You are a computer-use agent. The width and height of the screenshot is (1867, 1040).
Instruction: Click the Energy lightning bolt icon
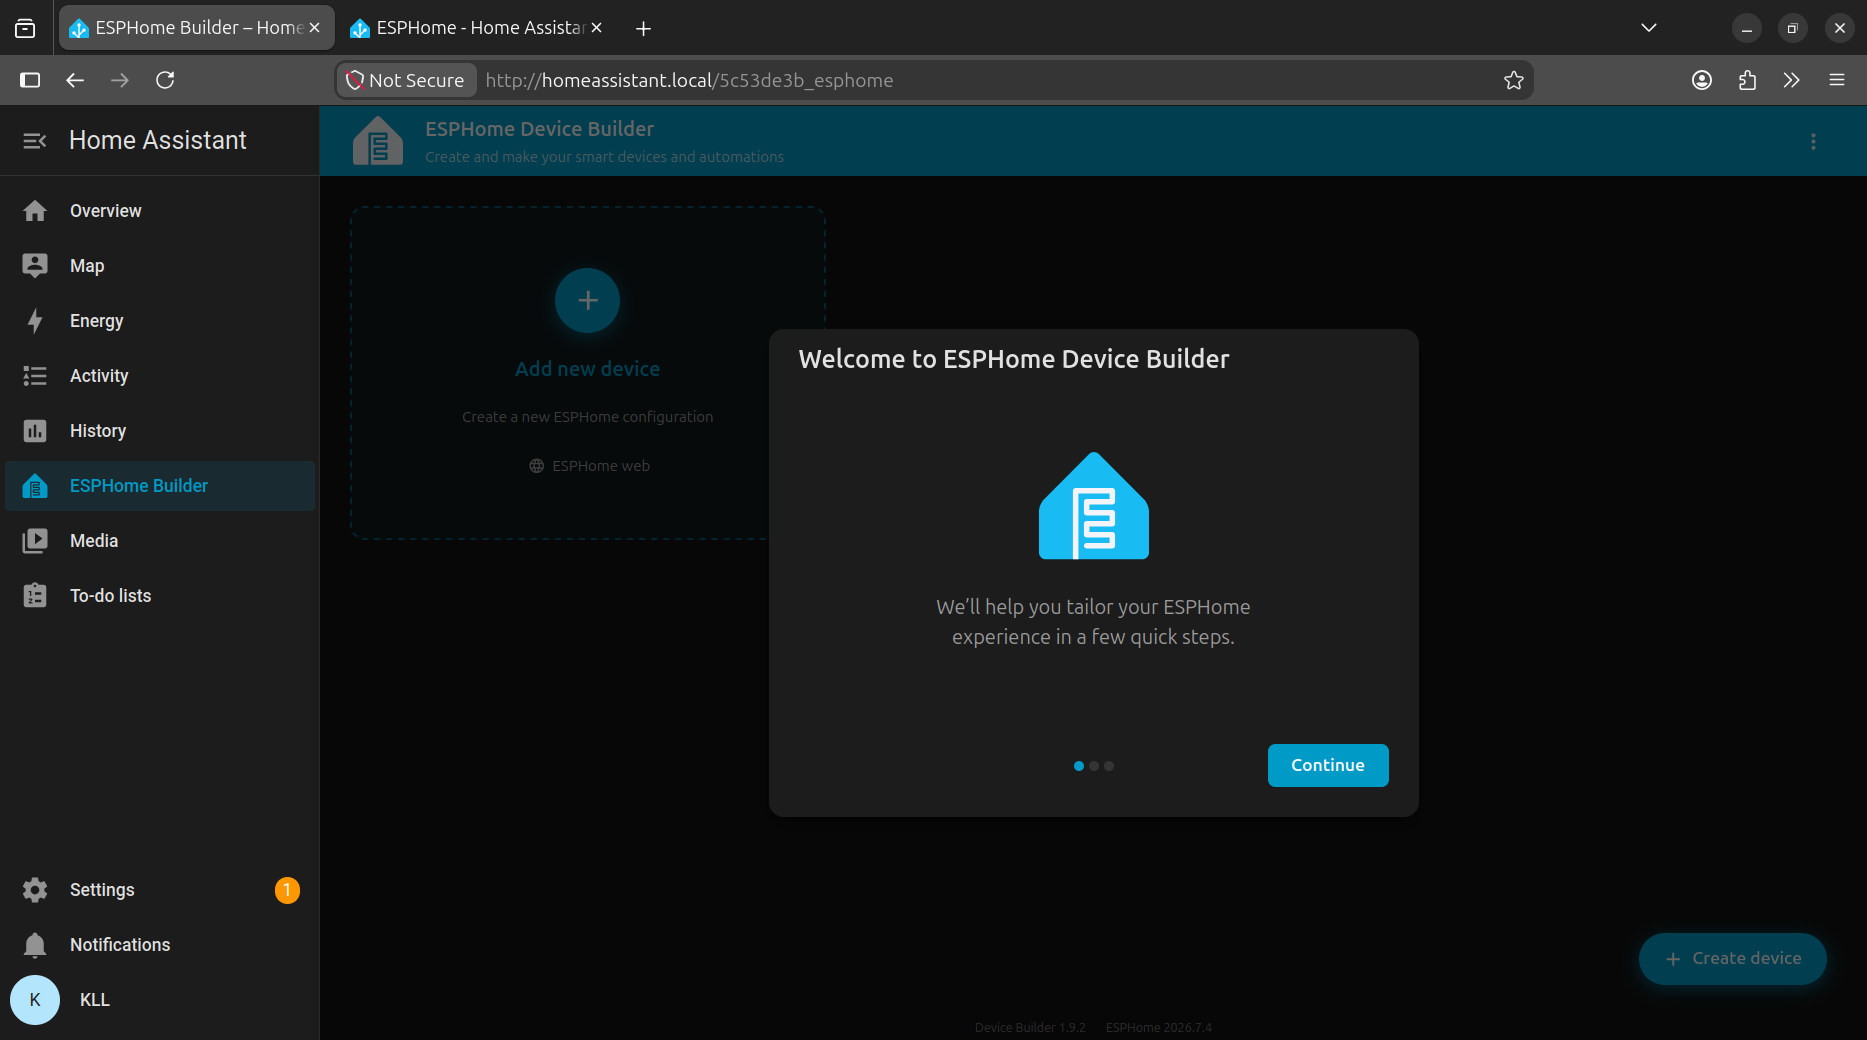(35, 321)
